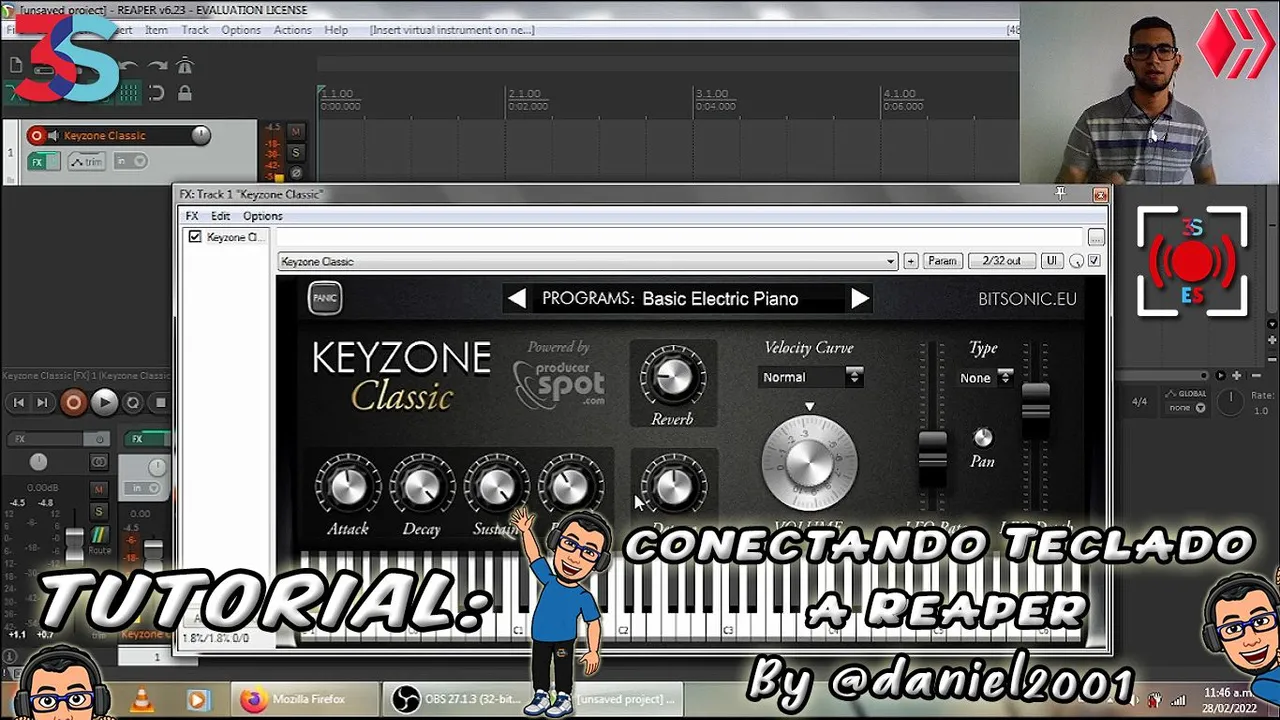Open the Type None dropdown
This screenshot has width=1280, height=720.
[x=986, y=378]
